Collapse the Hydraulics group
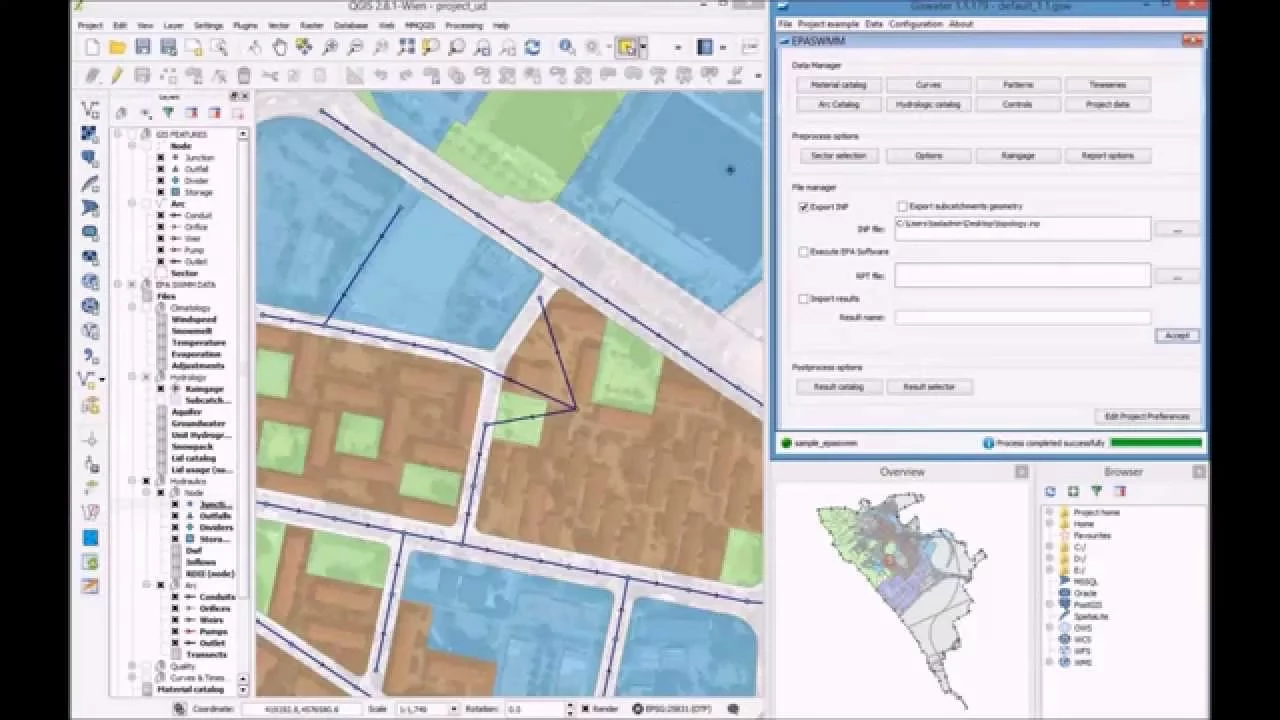Image resolution: width=1280 pixels, height=720 pixels. pos(132,481)
